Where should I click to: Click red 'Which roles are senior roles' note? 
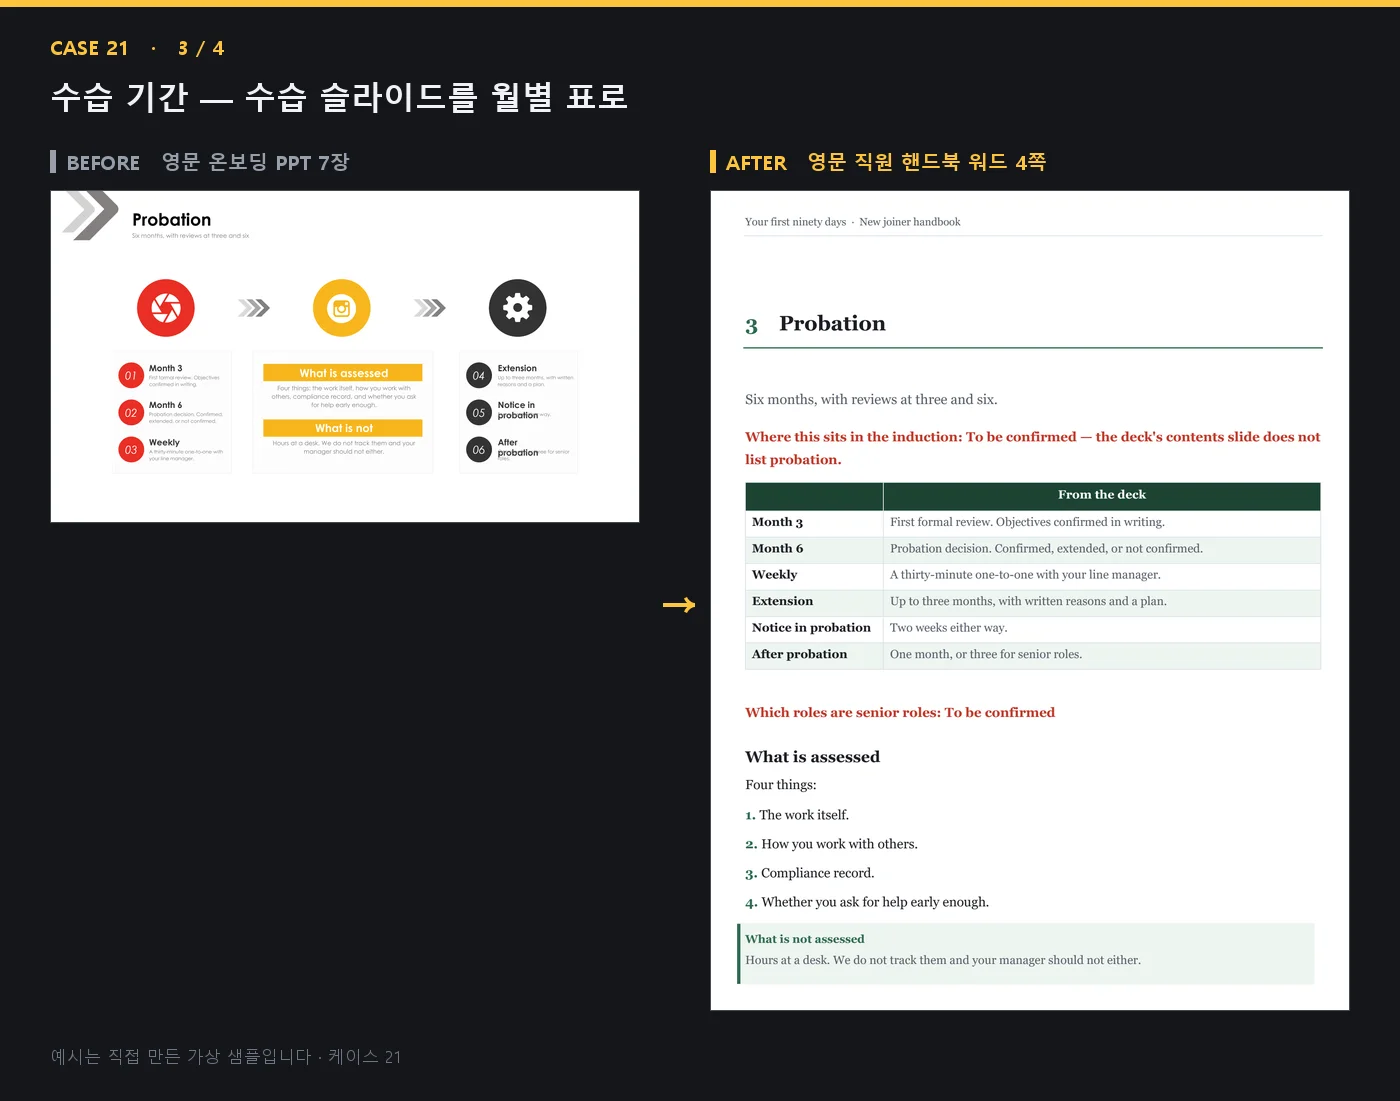tap(900, 713)
